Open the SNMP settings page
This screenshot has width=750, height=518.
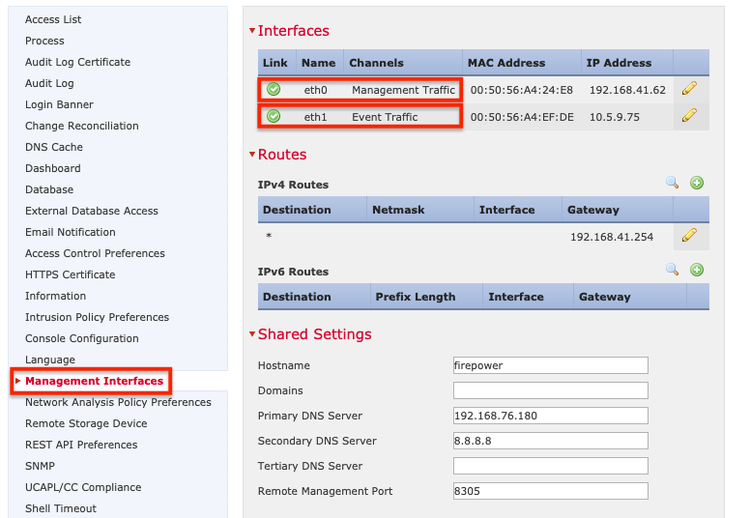tap(40, 466)
